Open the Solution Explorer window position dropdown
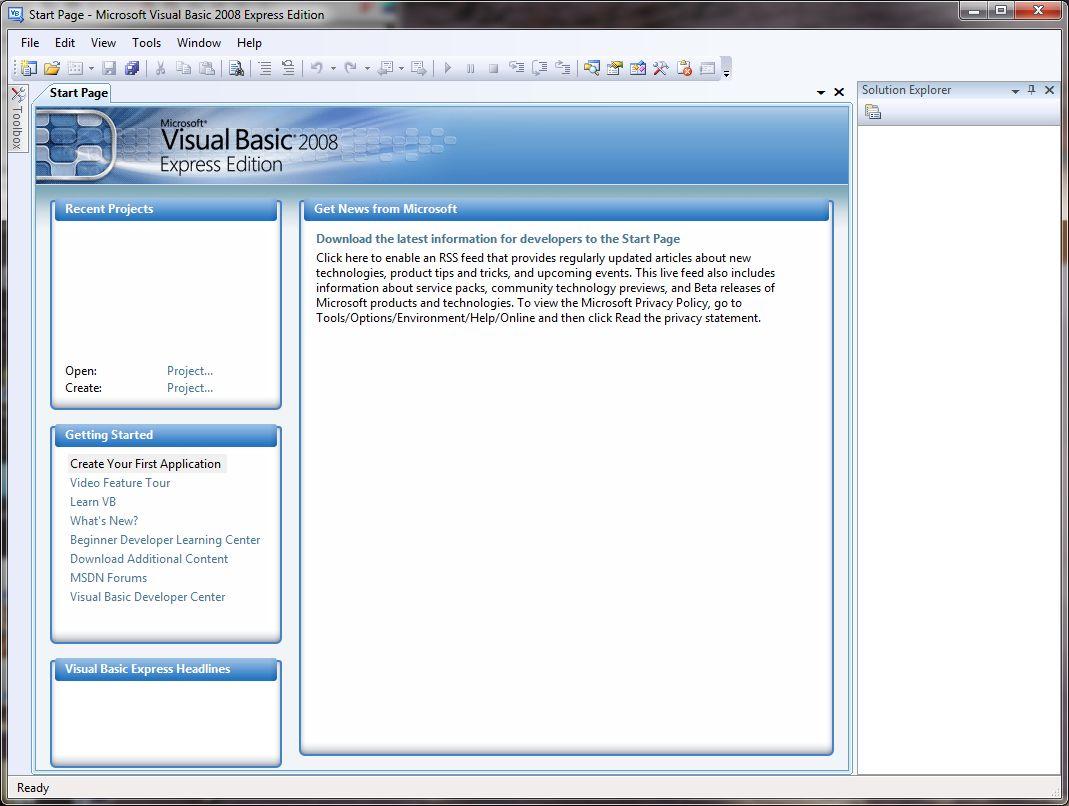The height and width of the screenshot is (806, 1069). (1015, 90)
